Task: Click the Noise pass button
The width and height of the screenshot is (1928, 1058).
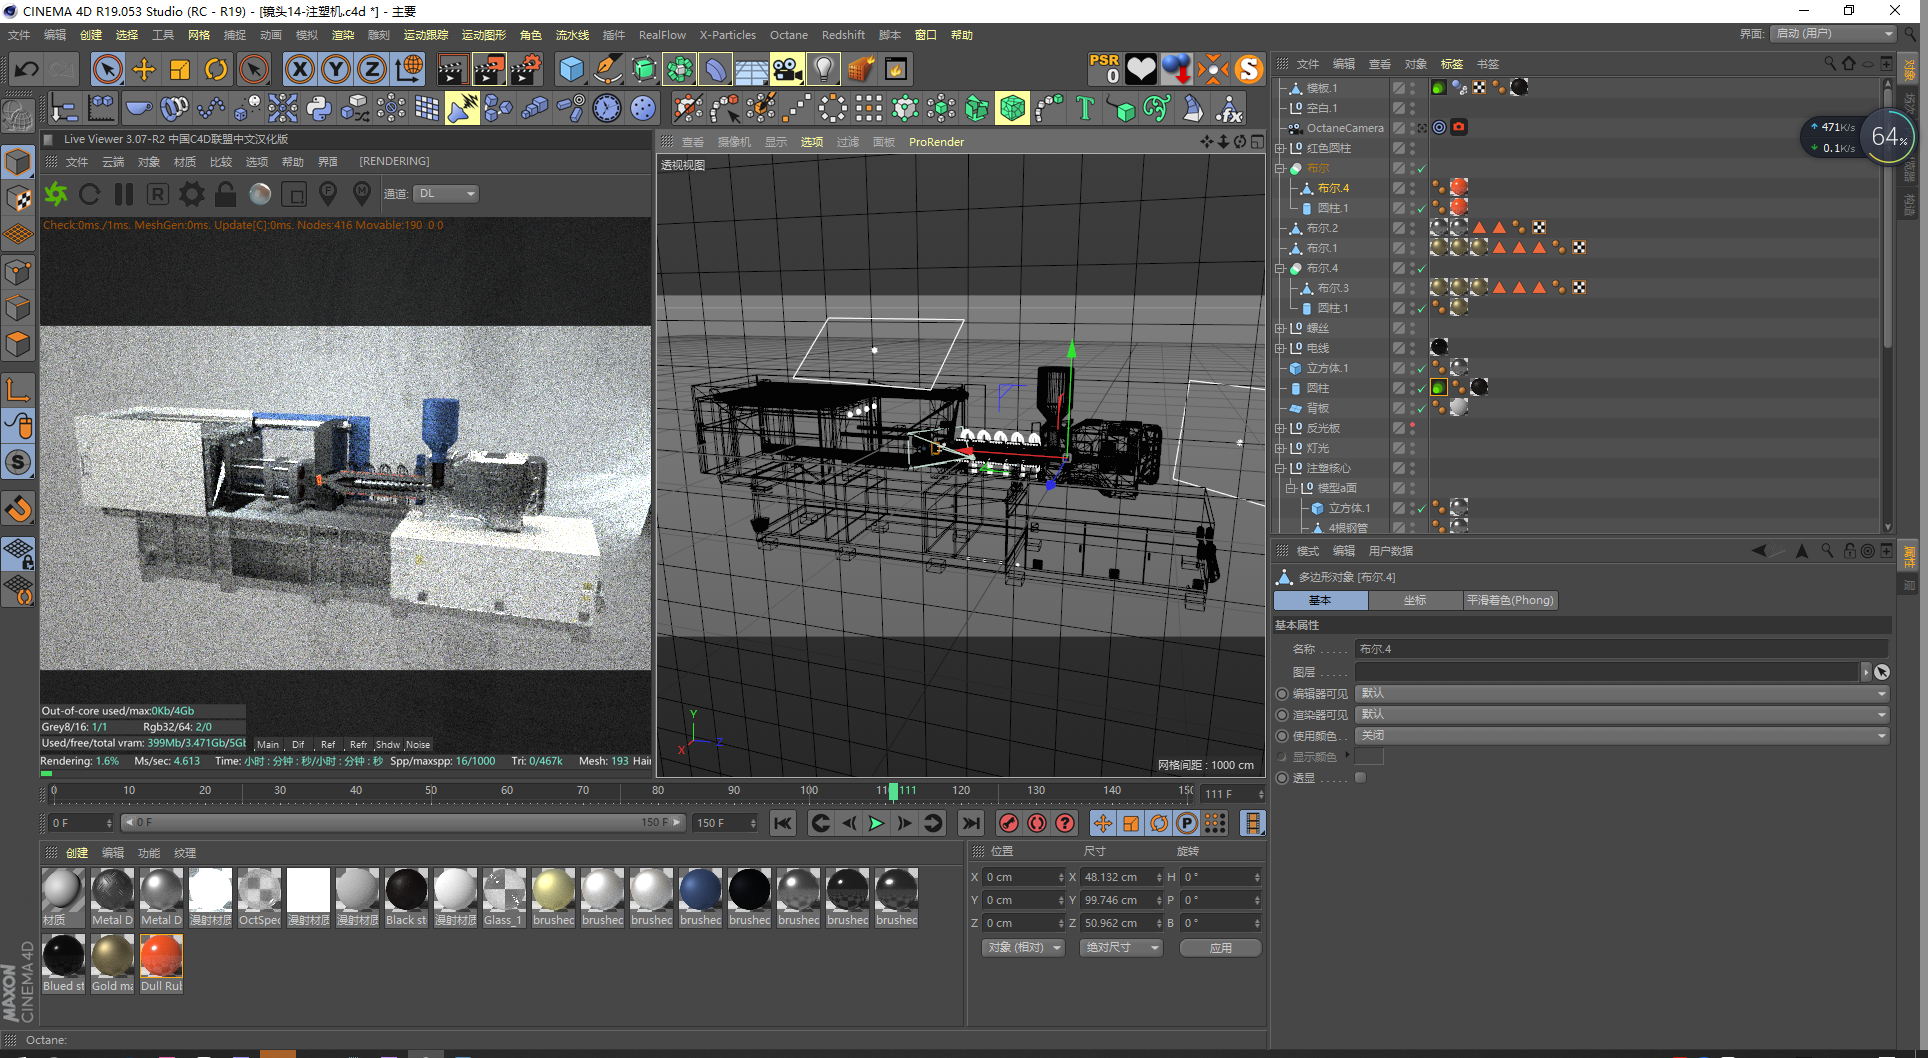Action: pos(418,744)
